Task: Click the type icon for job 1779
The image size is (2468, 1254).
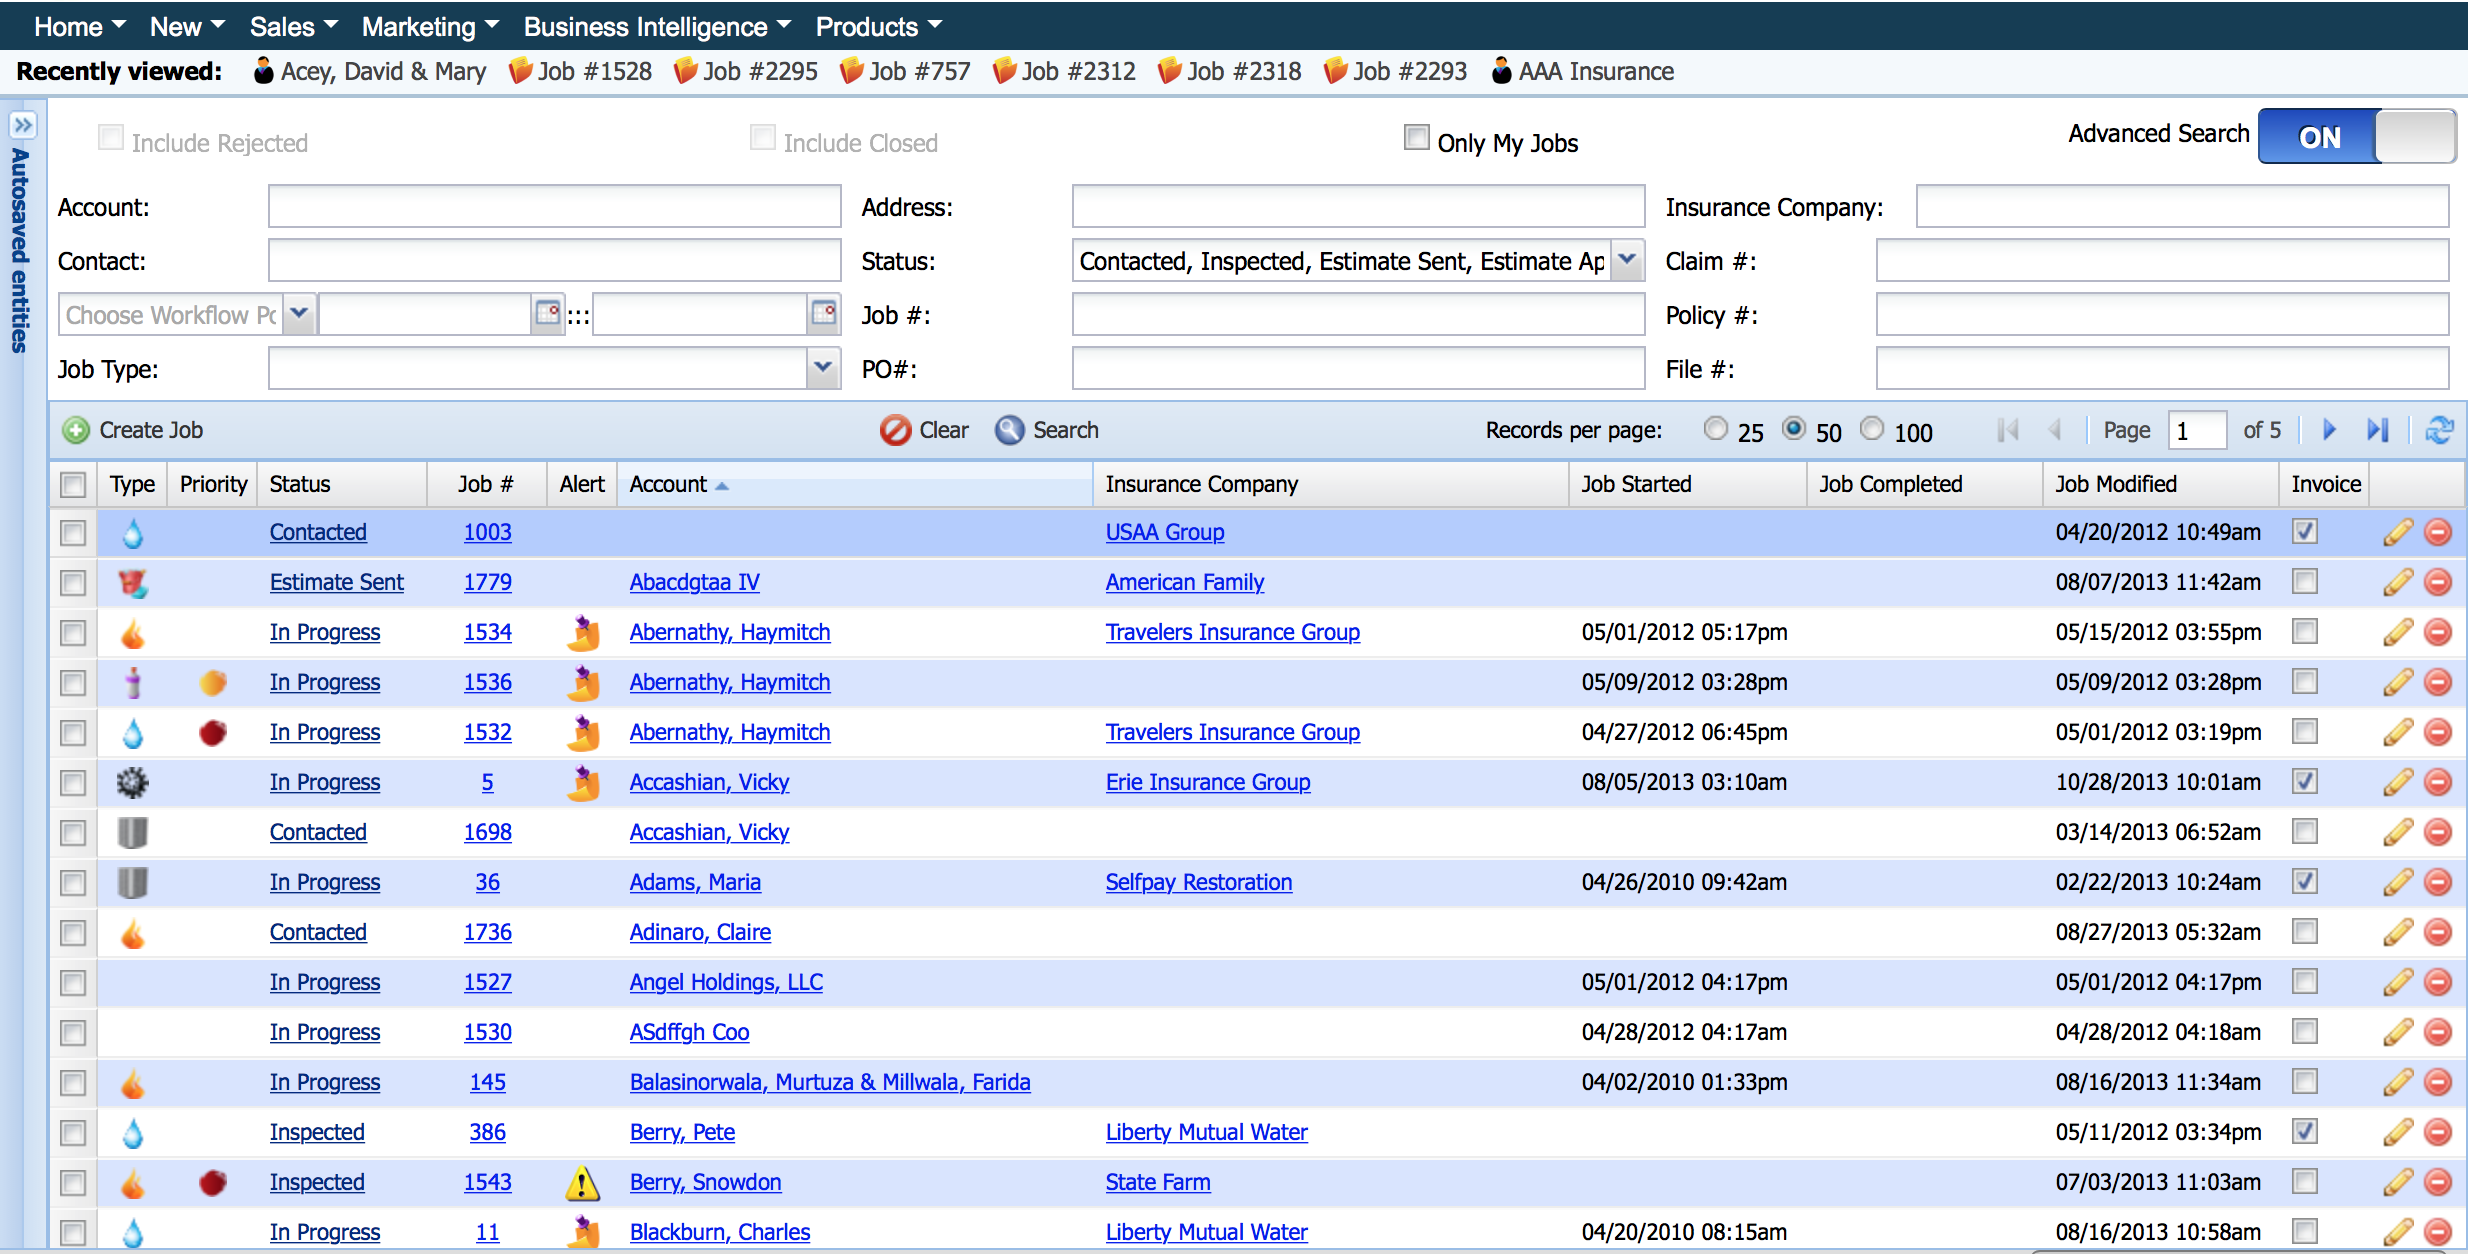Action: pyautogui.click(x=132, y=582)
